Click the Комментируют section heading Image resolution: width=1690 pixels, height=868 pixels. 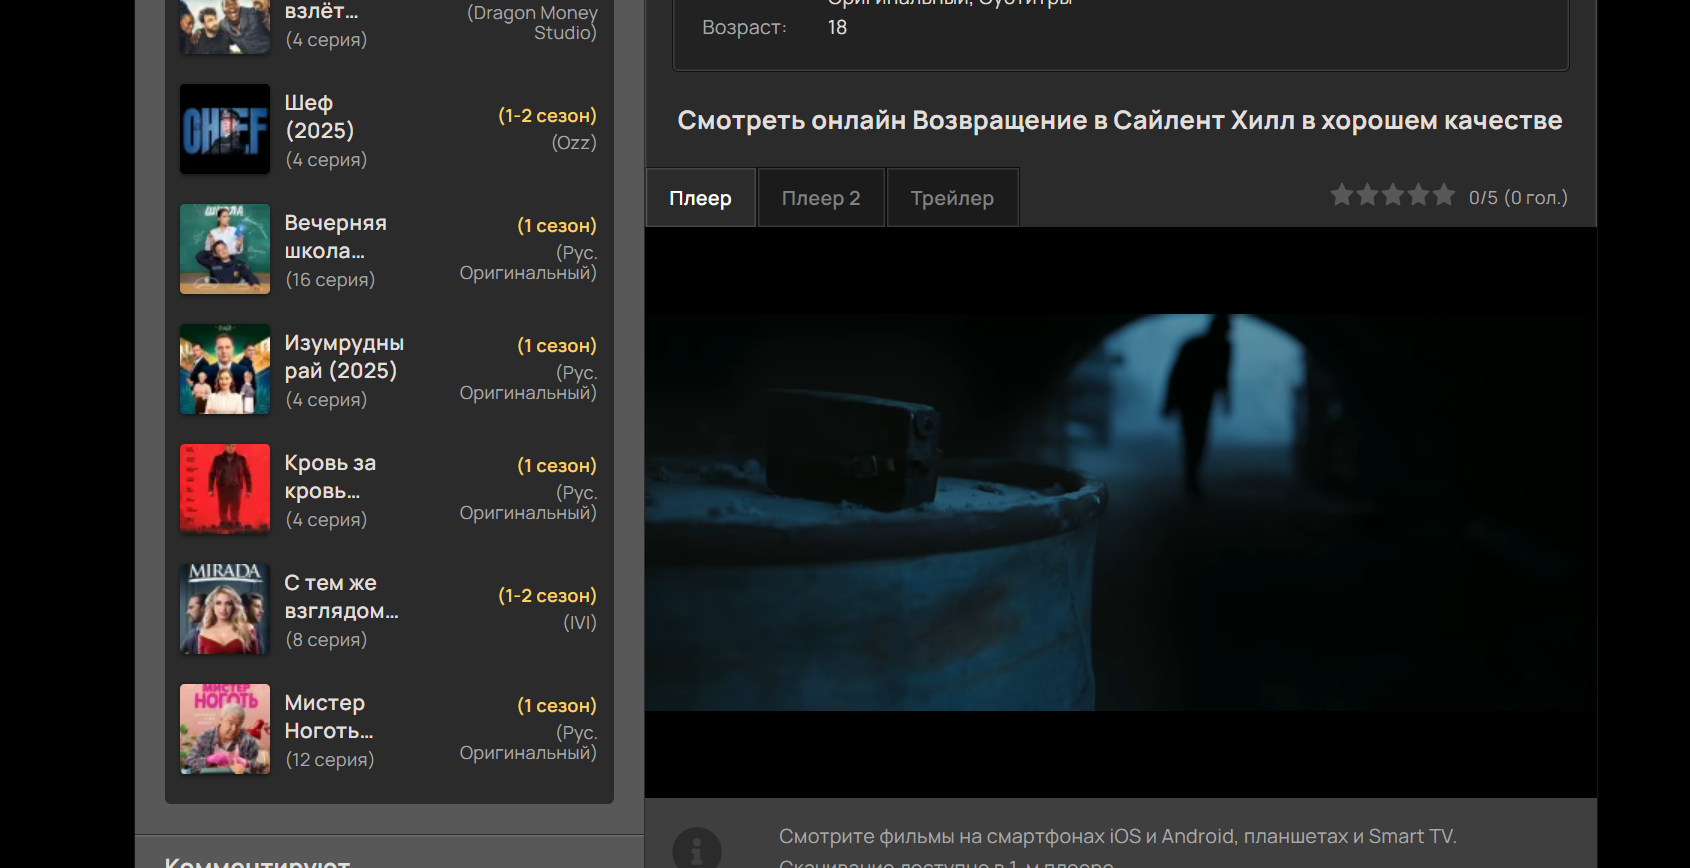pyautogui.click(x=258, y=861)
